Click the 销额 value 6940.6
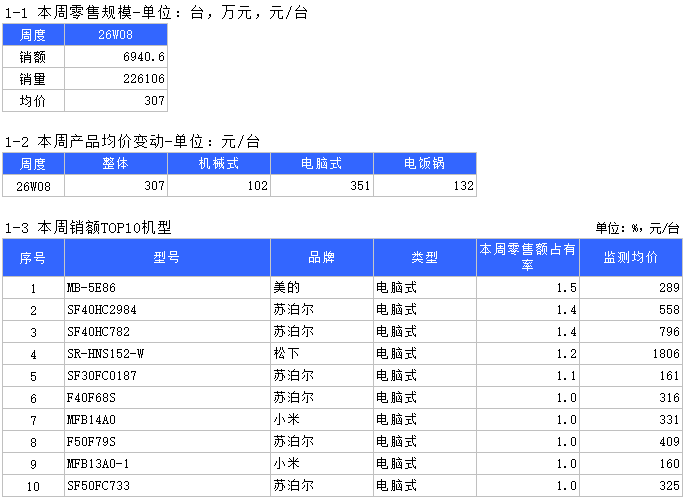 click(x=116, y=57)
